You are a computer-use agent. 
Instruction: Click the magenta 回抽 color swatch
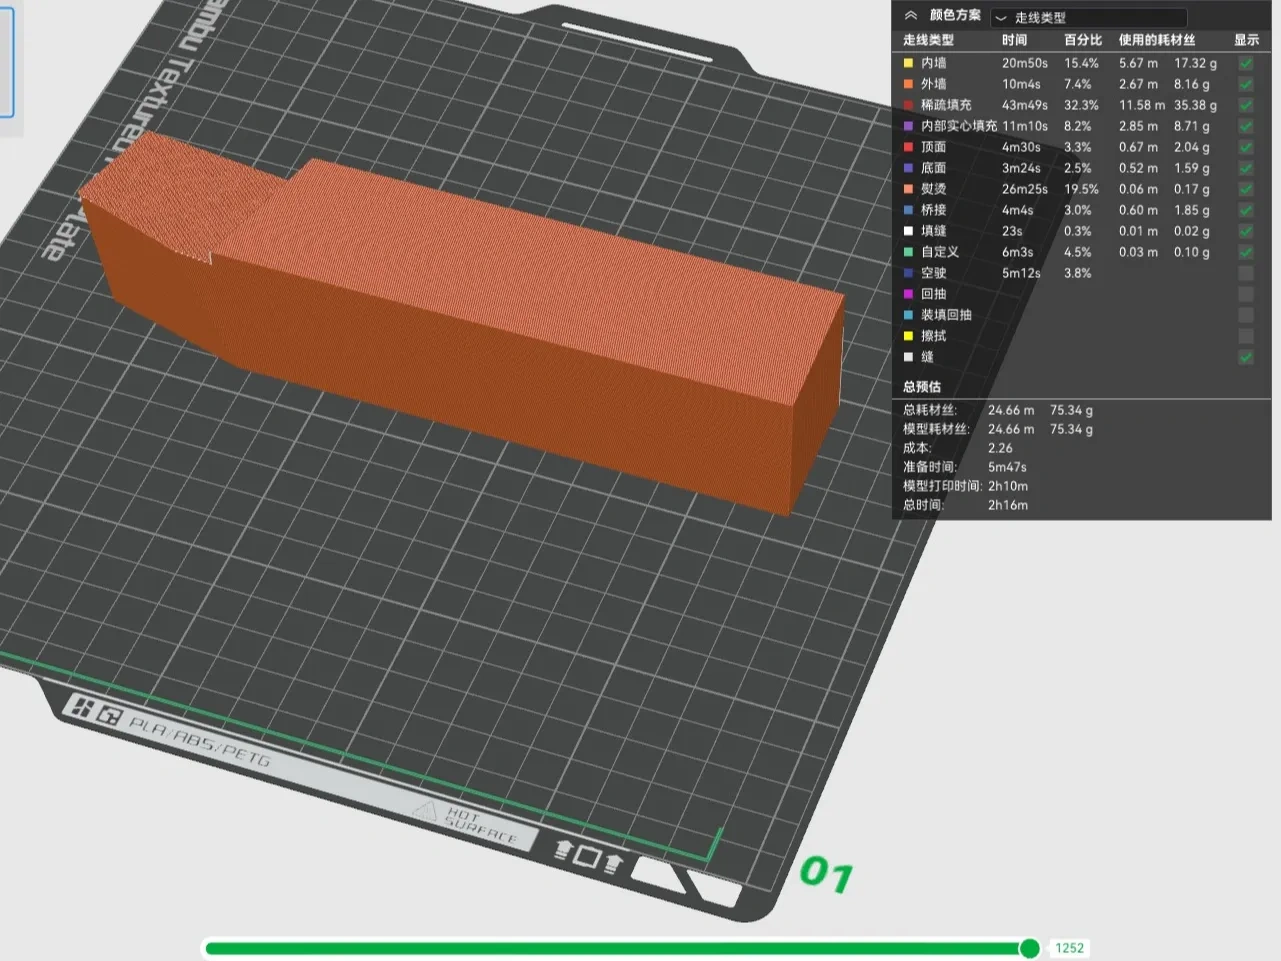908,294
